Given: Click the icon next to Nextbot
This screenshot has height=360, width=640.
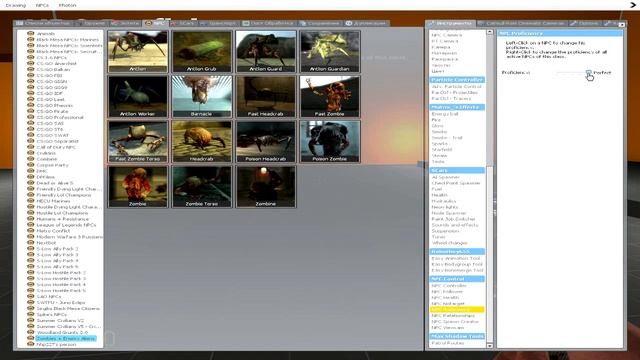Looking at the screenshot, I should click(x=31, y=243).
